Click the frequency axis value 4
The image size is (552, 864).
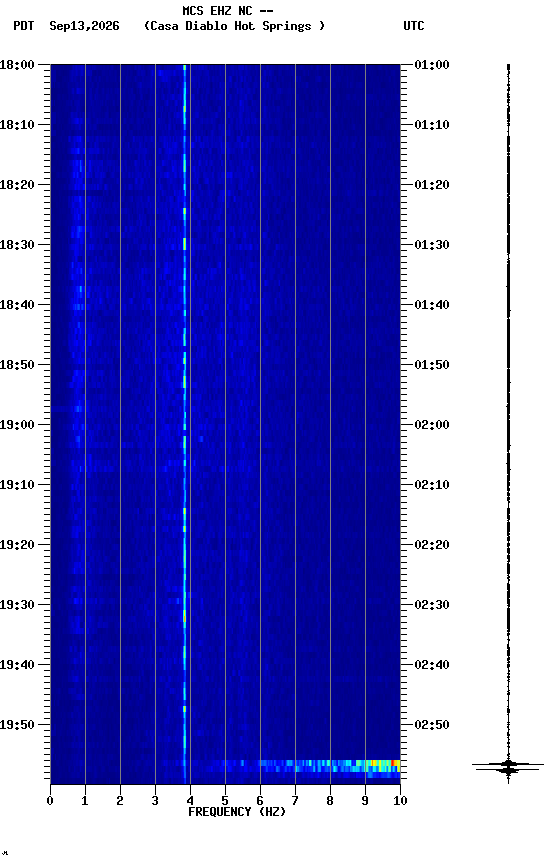[x=190, y=801]
